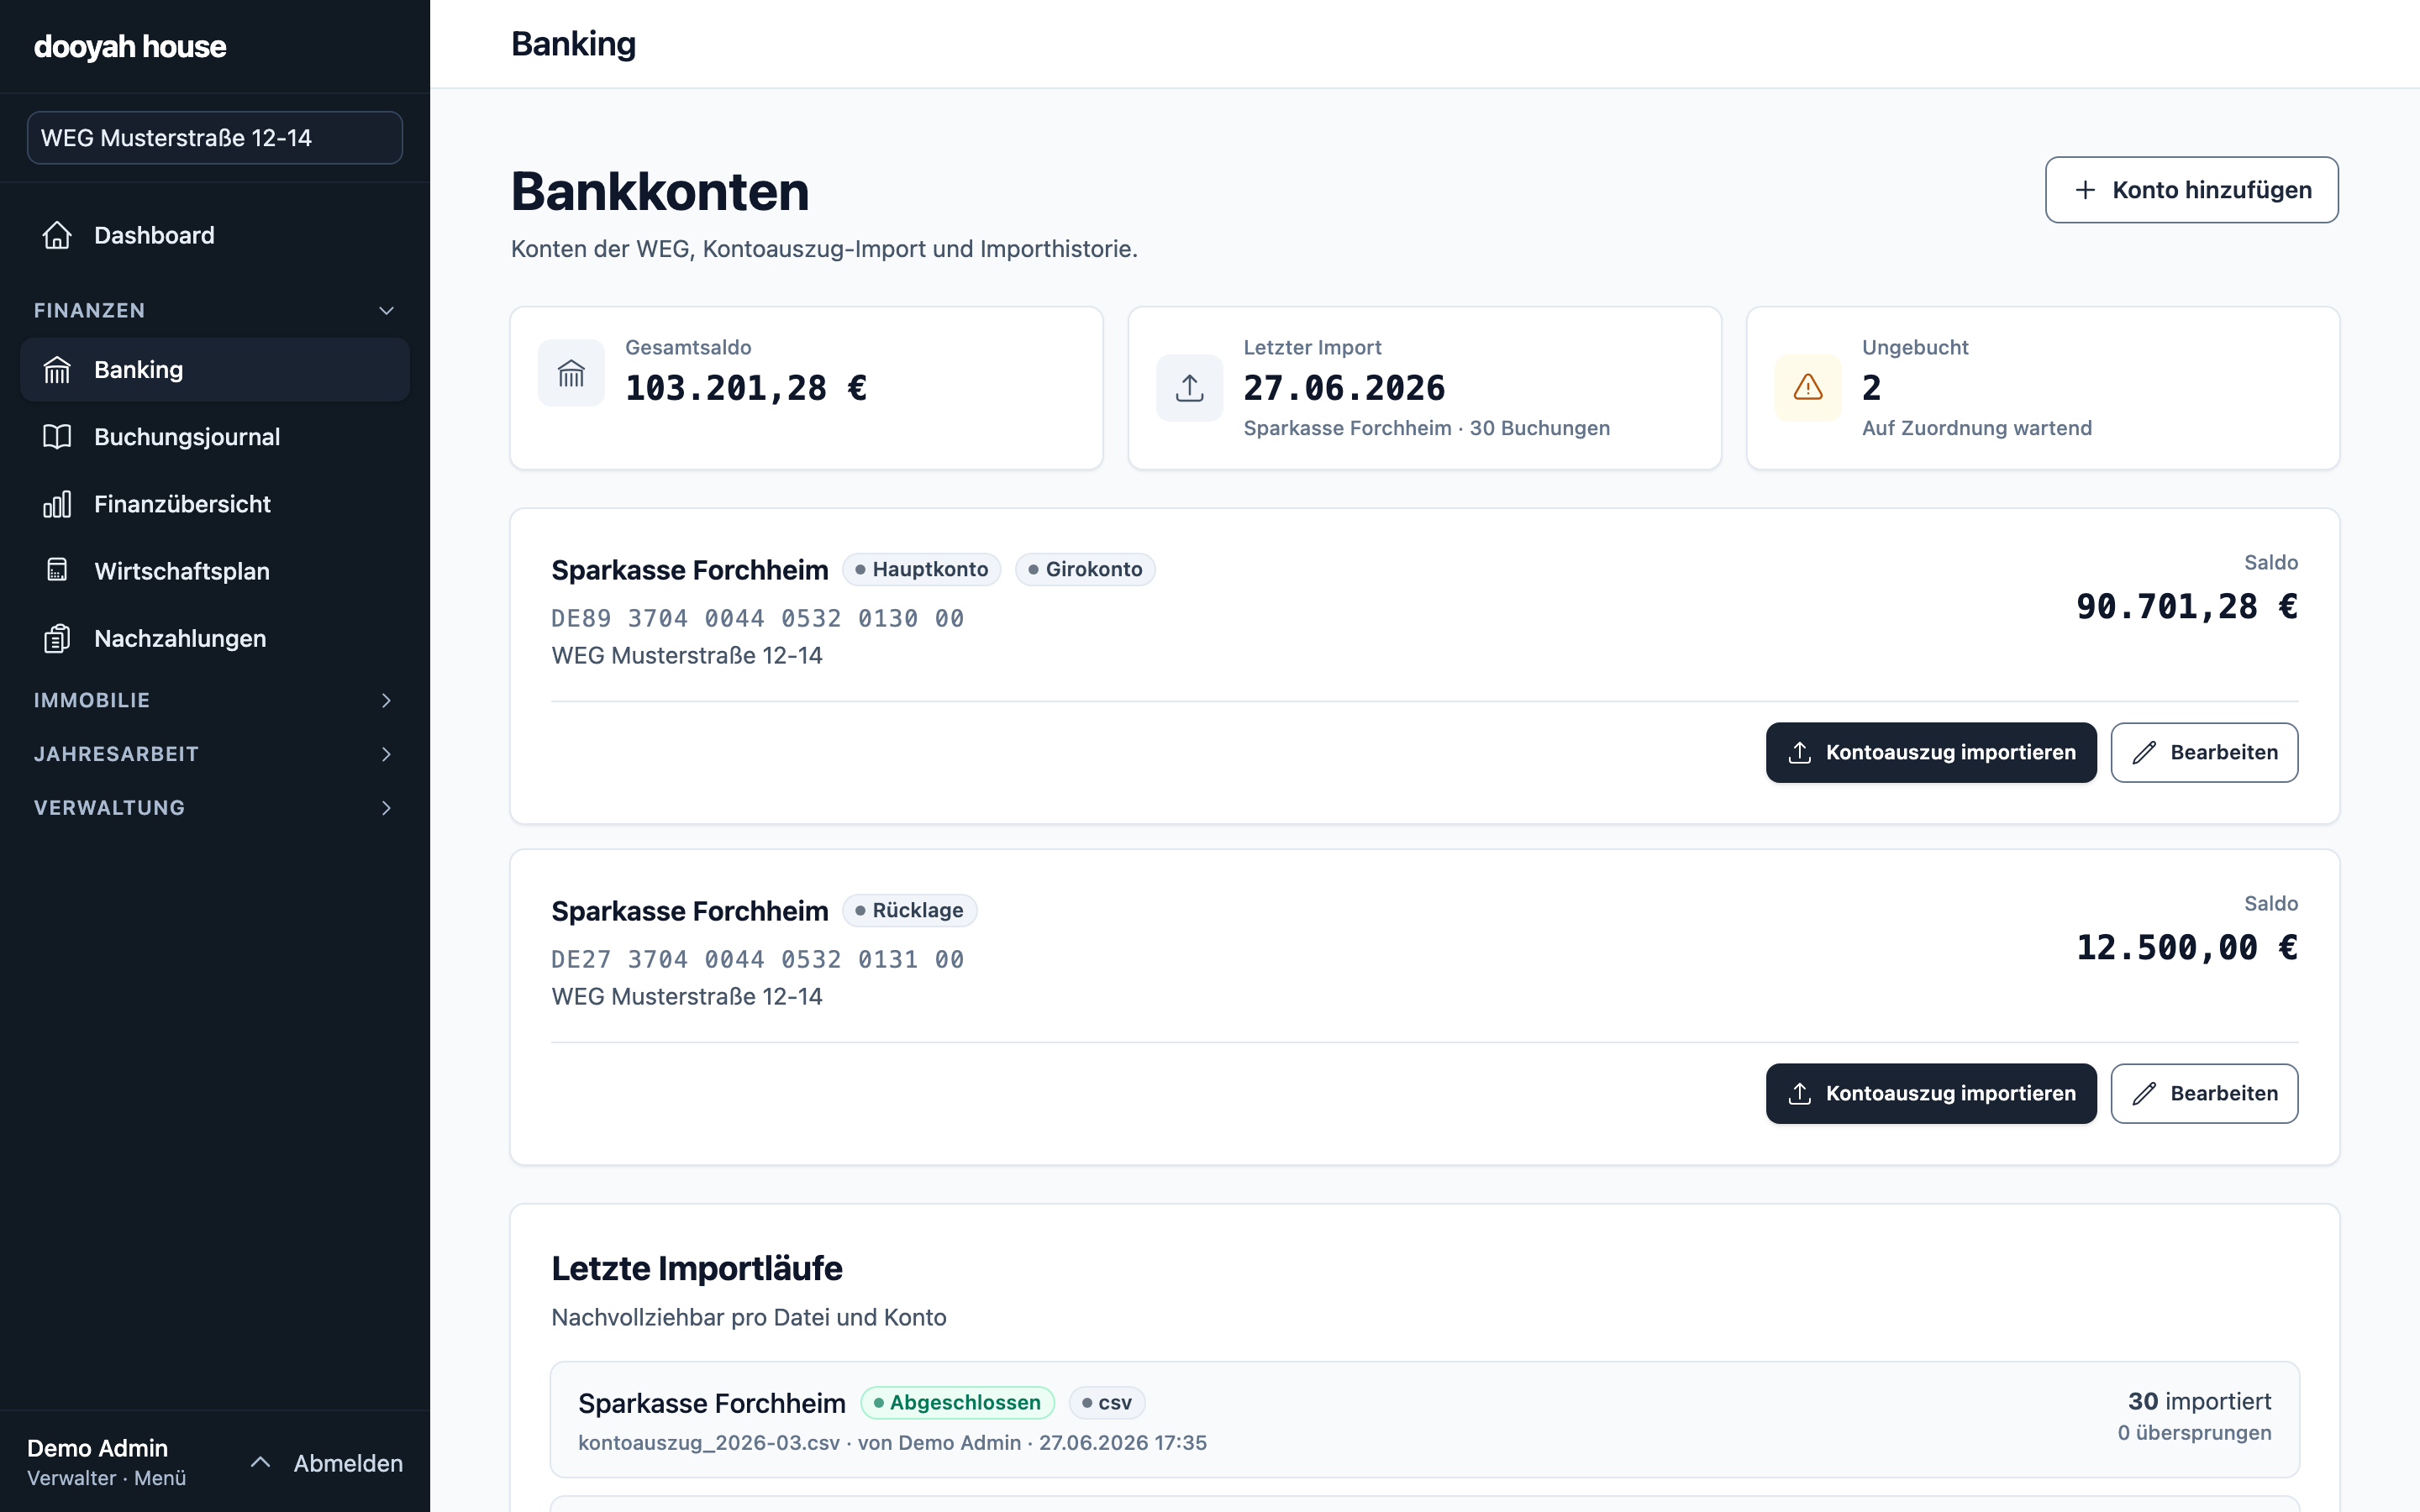This screenshot has height=1512, width=2420.
Task: Click the Letzter Import upload icon
Action: (x=1189, y=388)
